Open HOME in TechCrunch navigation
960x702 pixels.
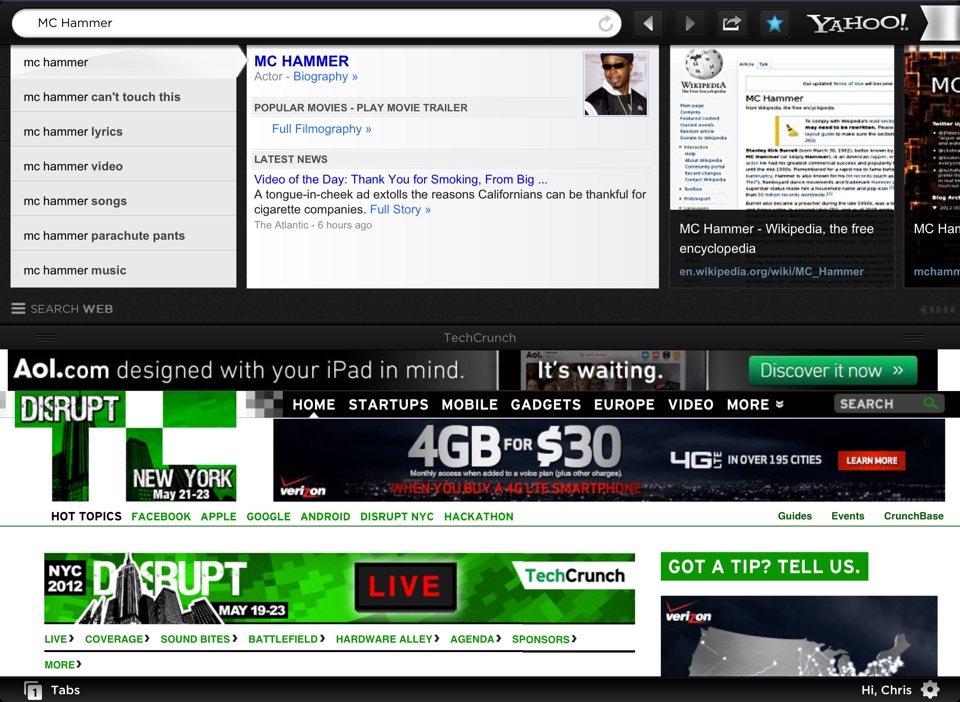313,405
